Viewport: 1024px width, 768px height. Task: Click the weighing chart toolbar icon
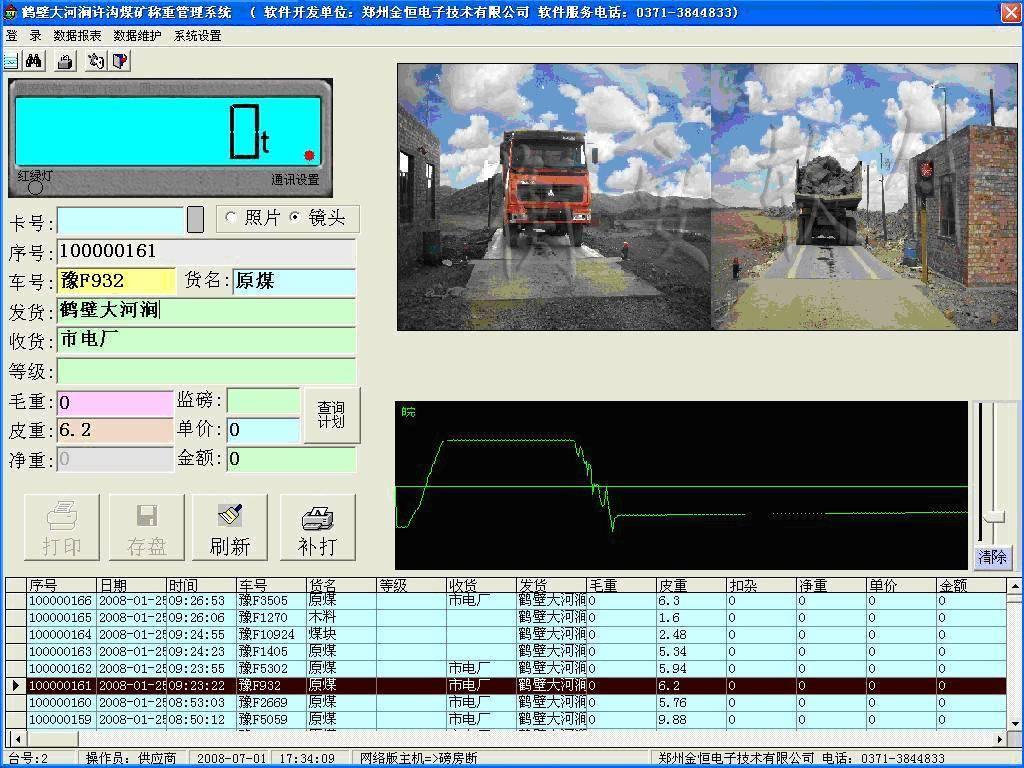10,61
